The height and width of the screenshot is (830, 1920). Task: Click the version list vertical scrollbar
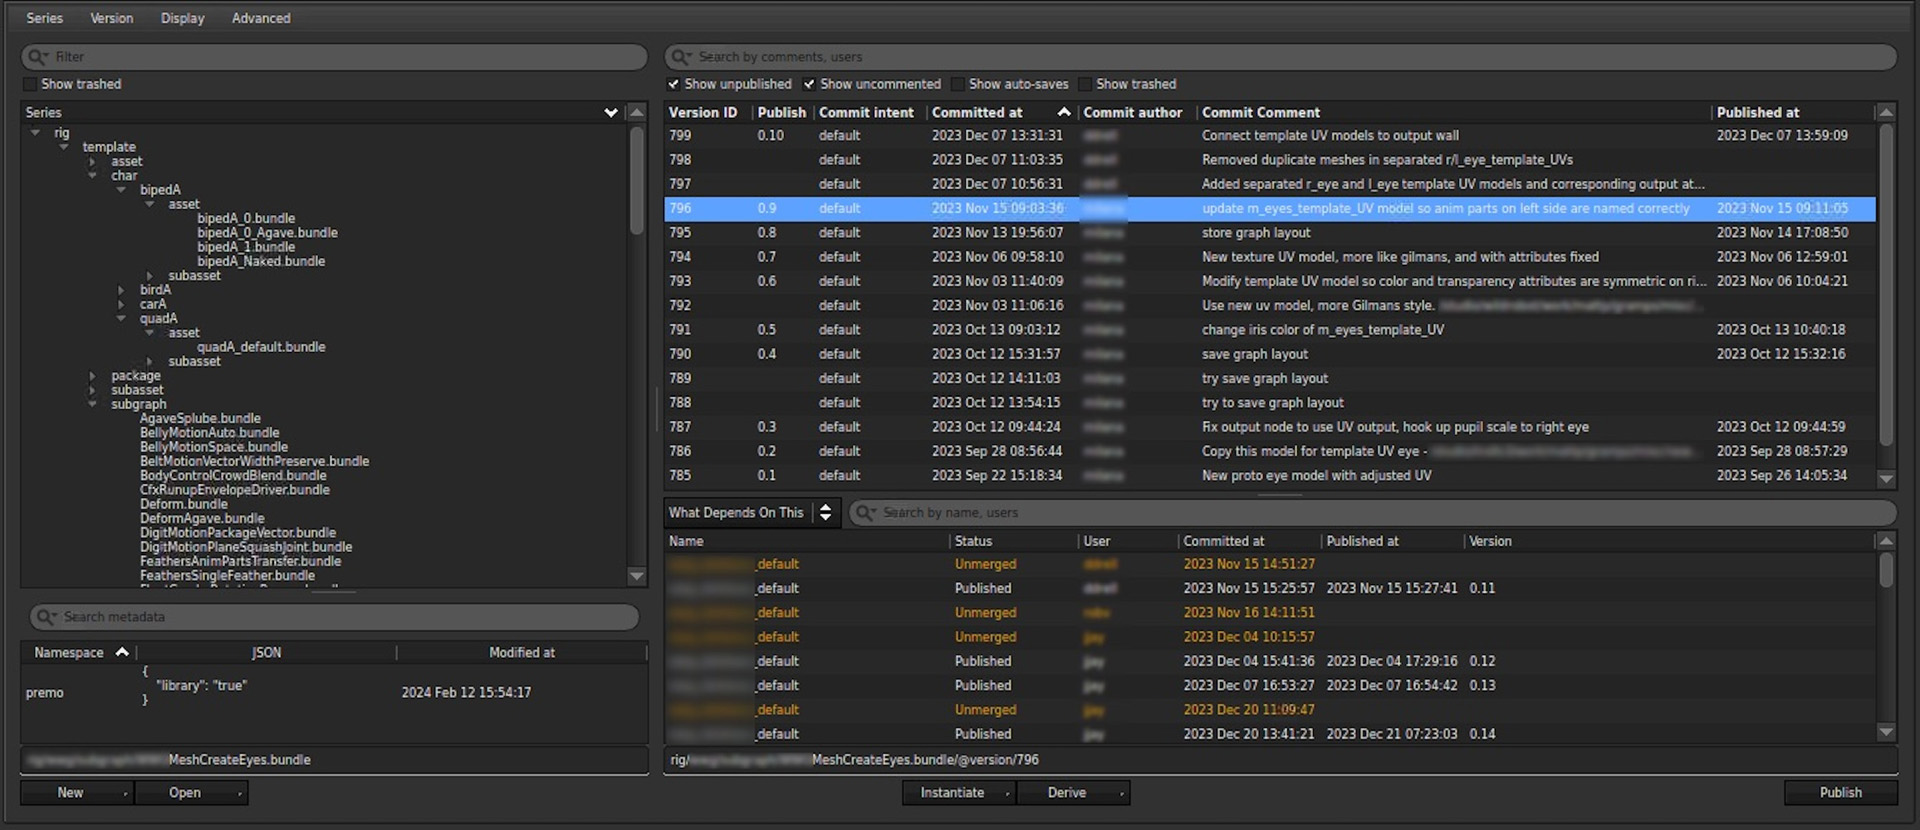pyautogui.click(x=1886, y=285)
